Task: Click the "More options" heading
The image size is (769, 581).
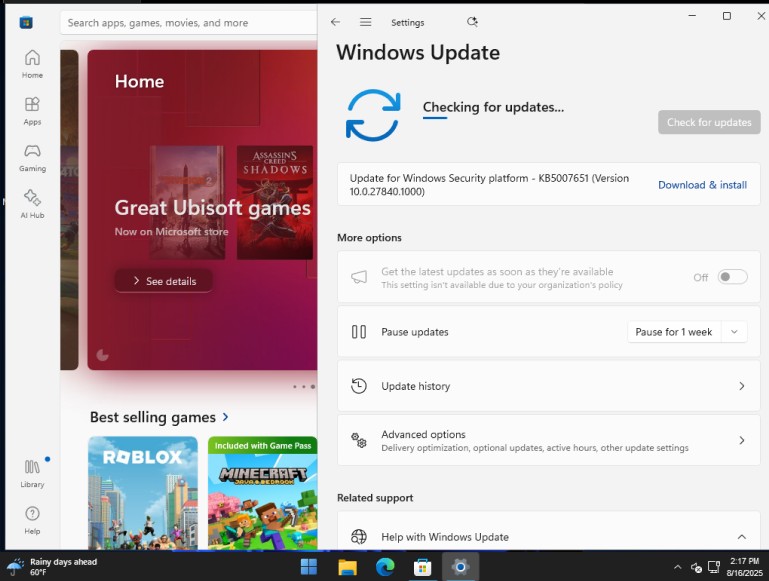Action: click(369, 237)
